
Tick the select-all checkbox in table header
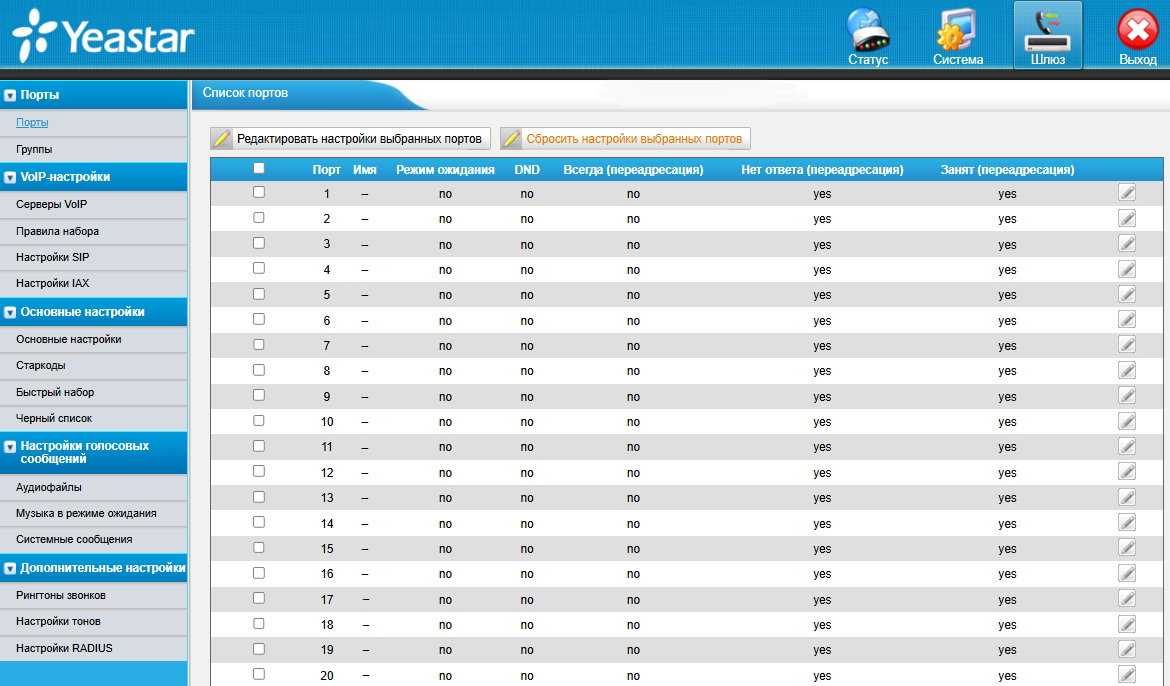point(259,168)
